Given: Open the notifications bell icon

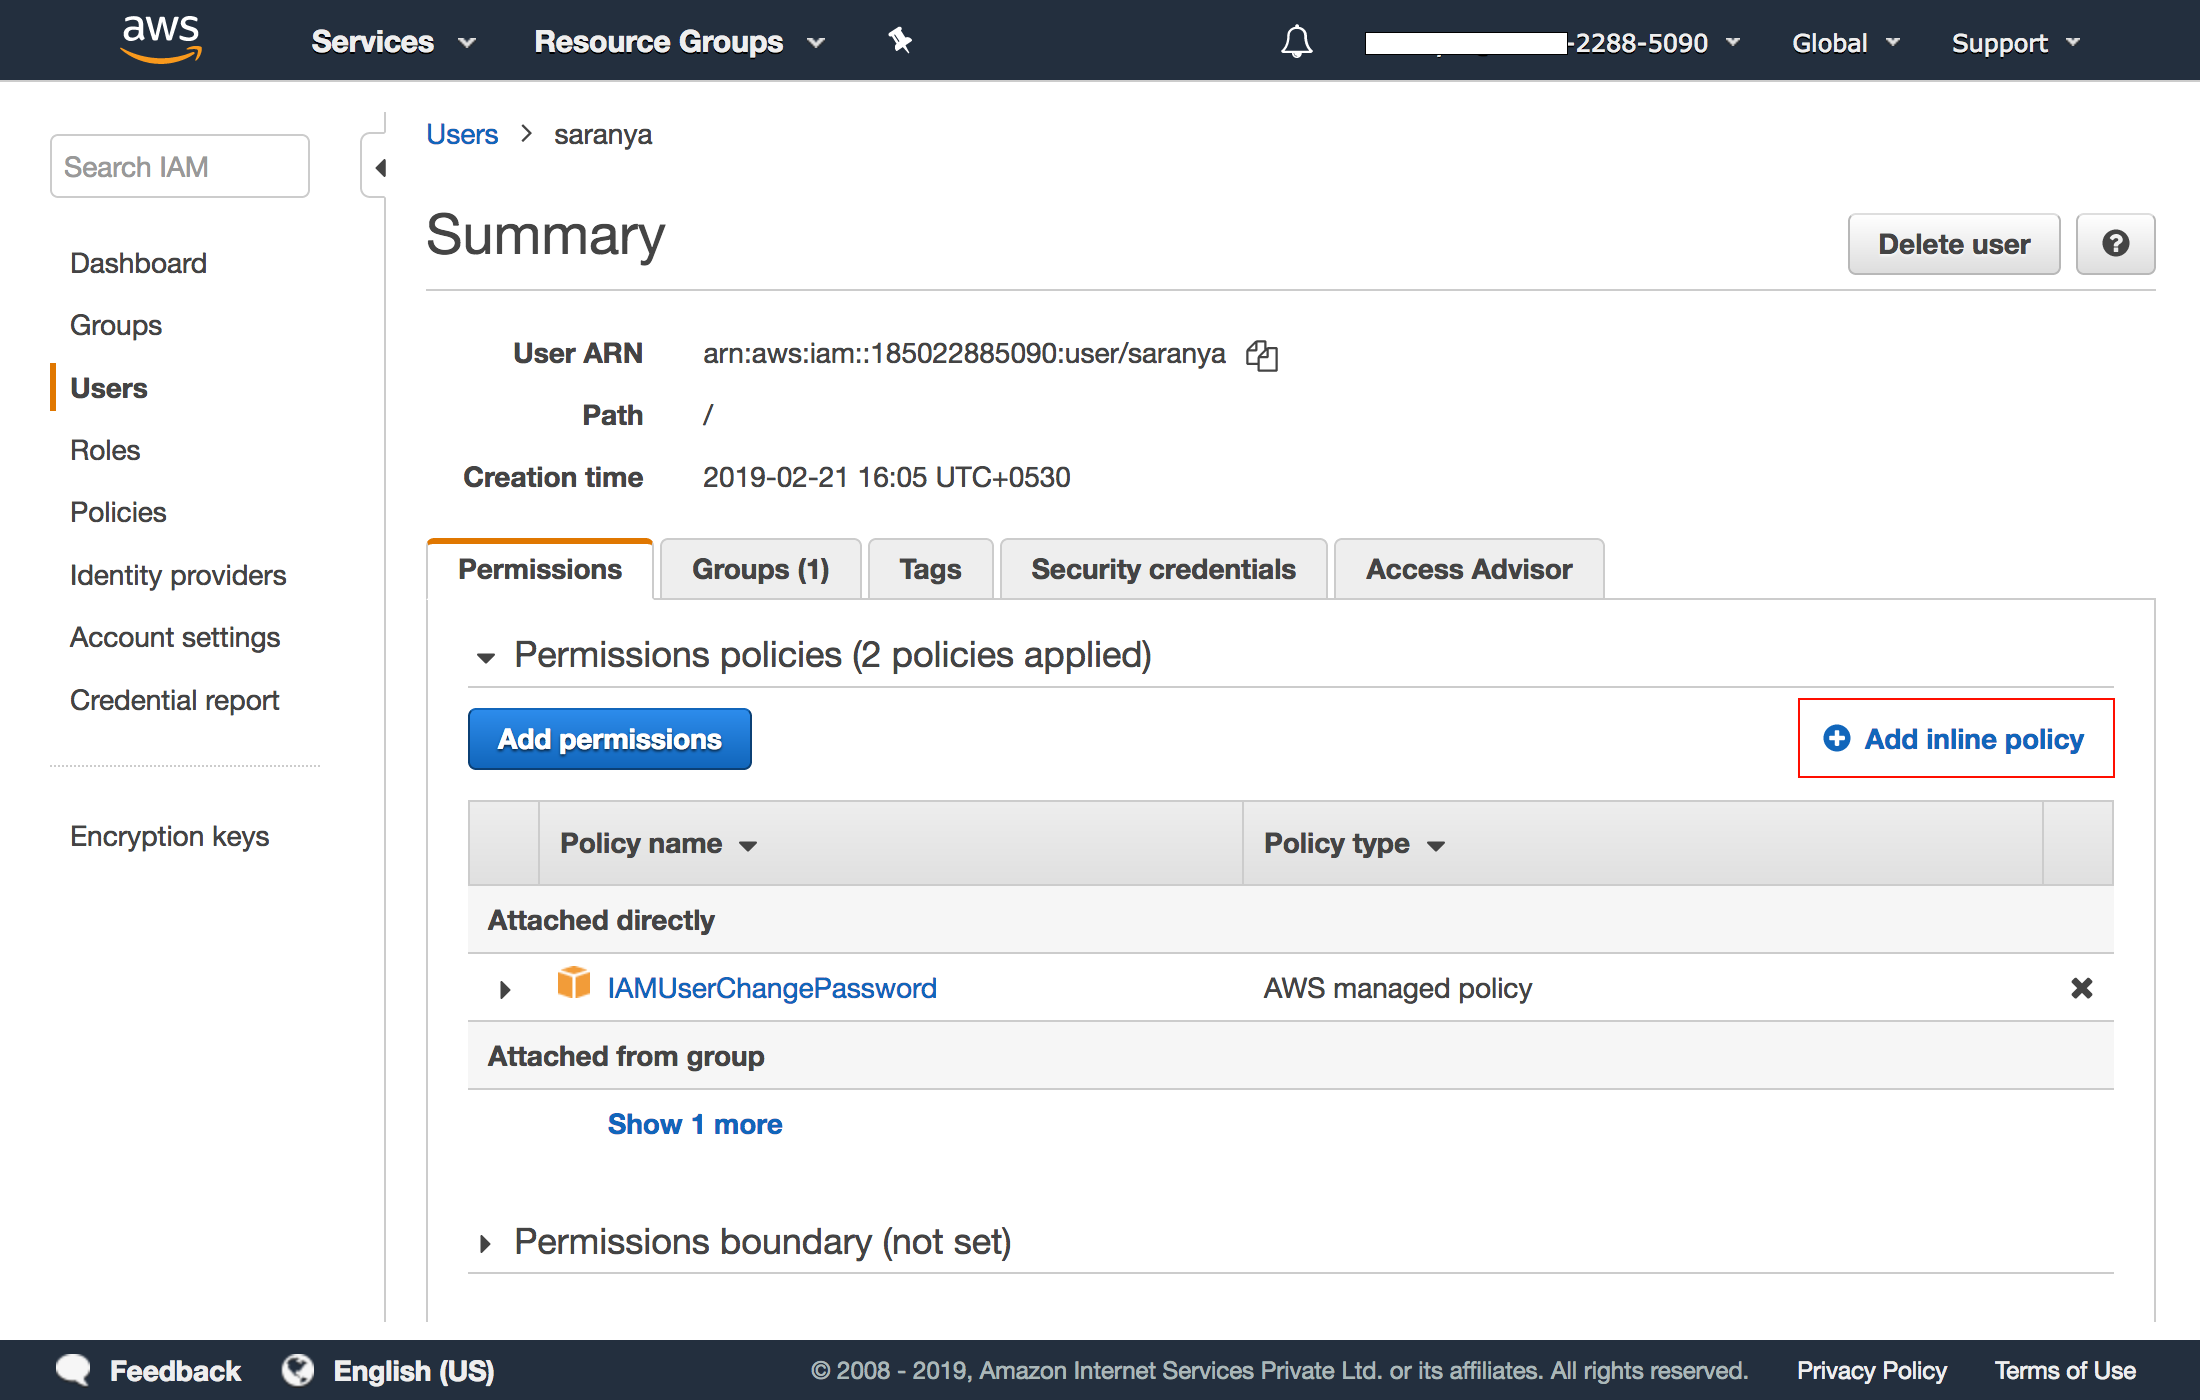Looking at the screenshot, I should (x=1296, y=42).
